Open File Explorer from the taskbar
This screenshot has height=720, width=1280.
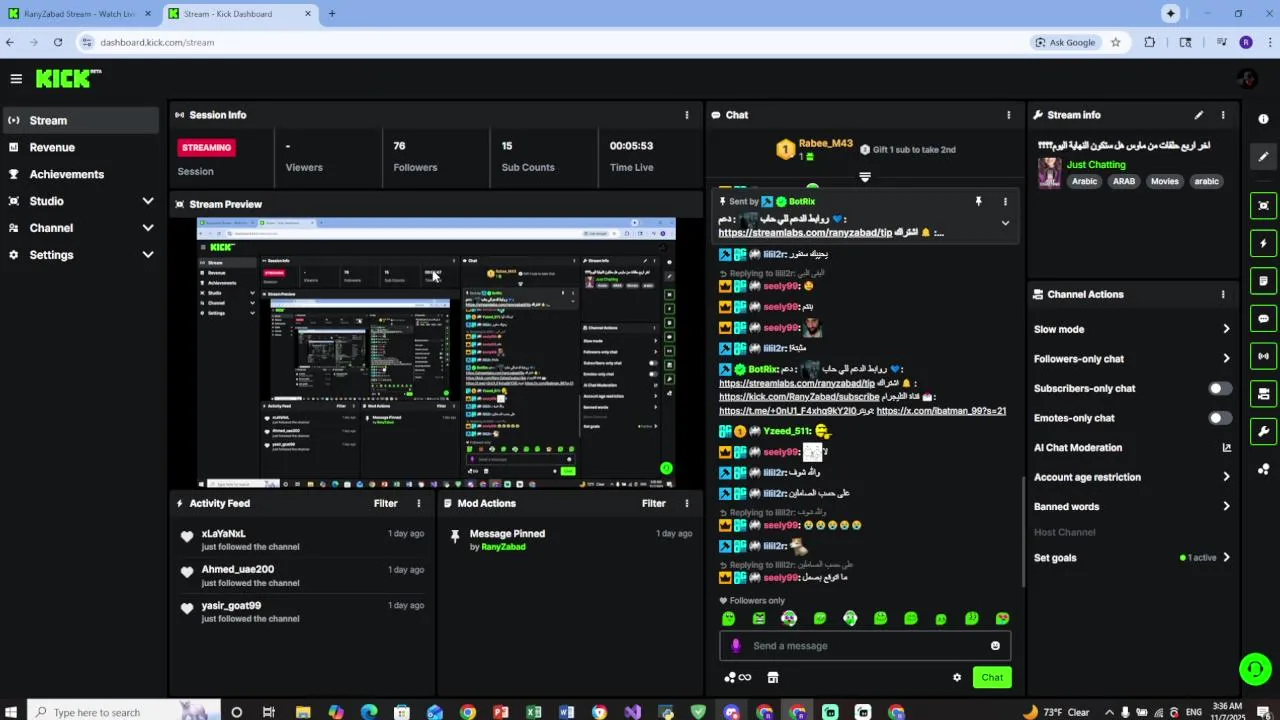click(302, 712)
